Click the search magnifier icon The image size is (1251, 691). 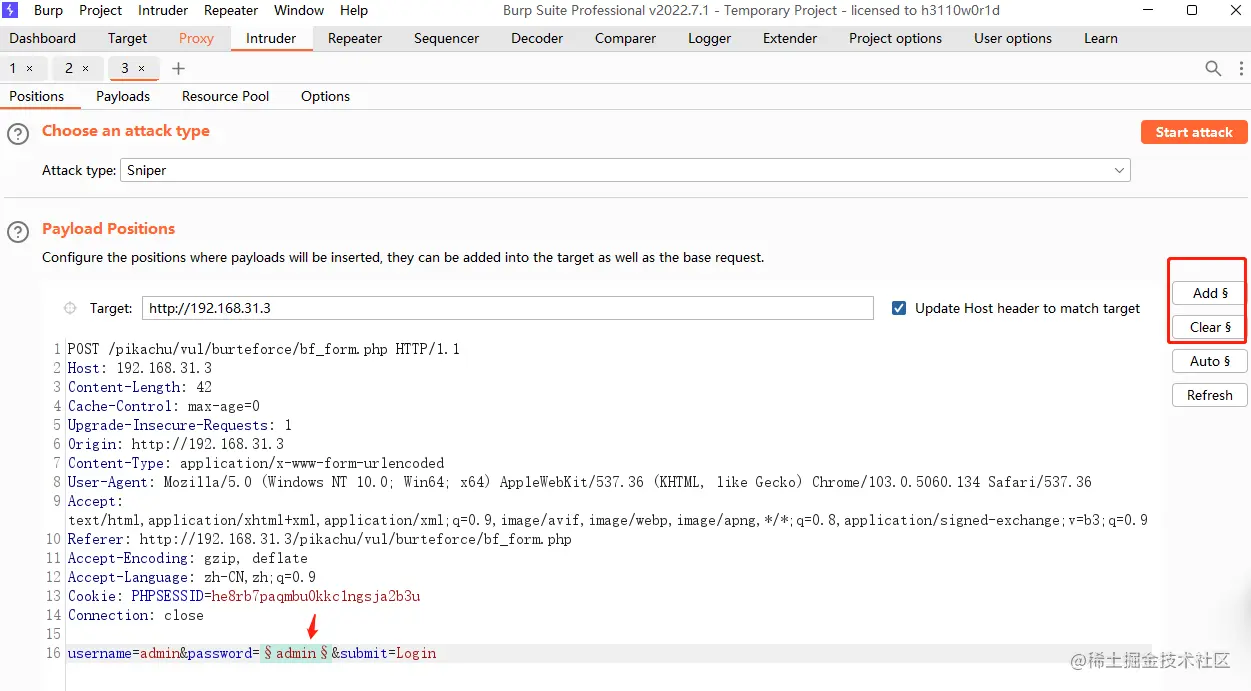1213,68
